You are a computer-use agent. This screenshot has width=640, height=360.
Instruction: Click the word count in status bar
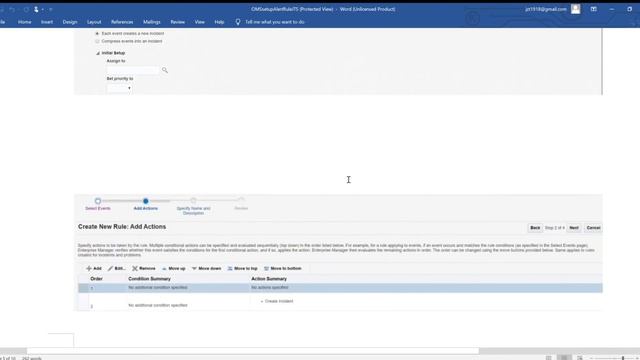[x=32, y=358]
